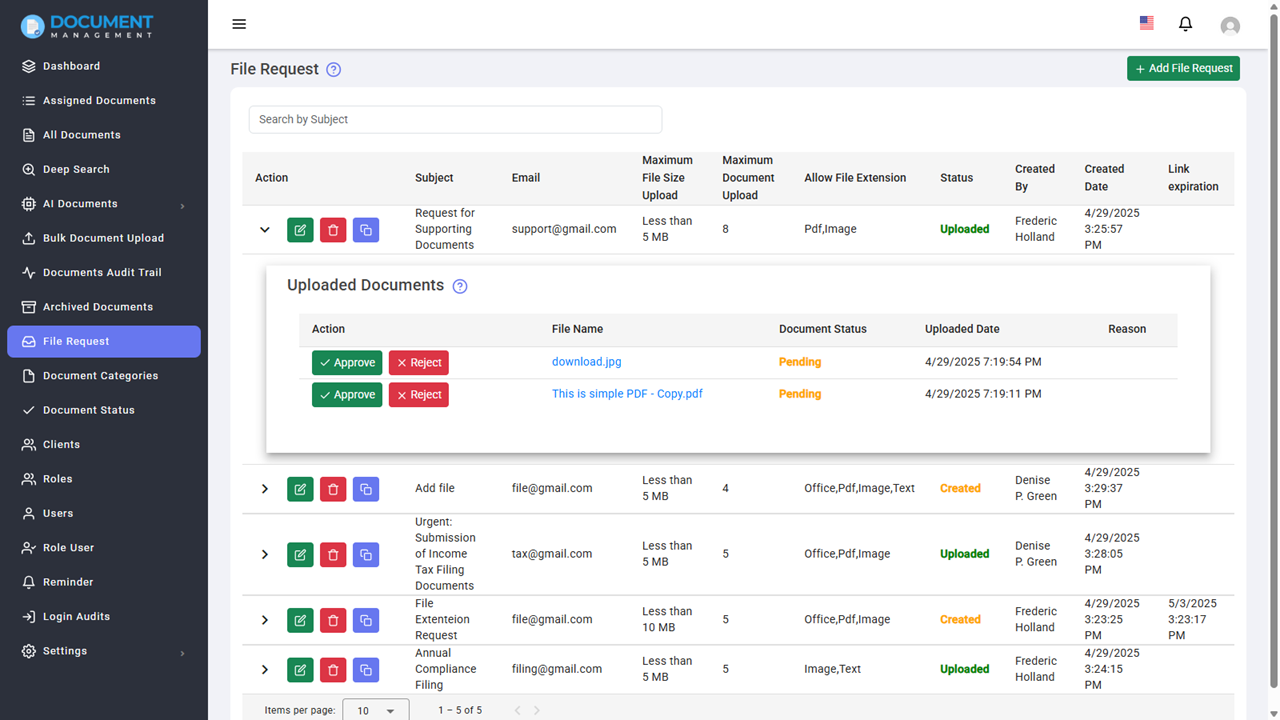
Task: Copy link for File Extenteion Request
Action: (x=366, y=620)
